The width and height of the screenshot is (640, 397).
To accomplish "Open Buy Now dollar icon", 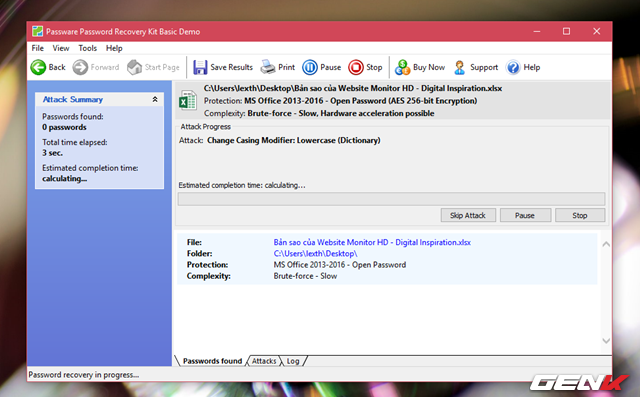I will pyautogui.click(x=402, y=67).
